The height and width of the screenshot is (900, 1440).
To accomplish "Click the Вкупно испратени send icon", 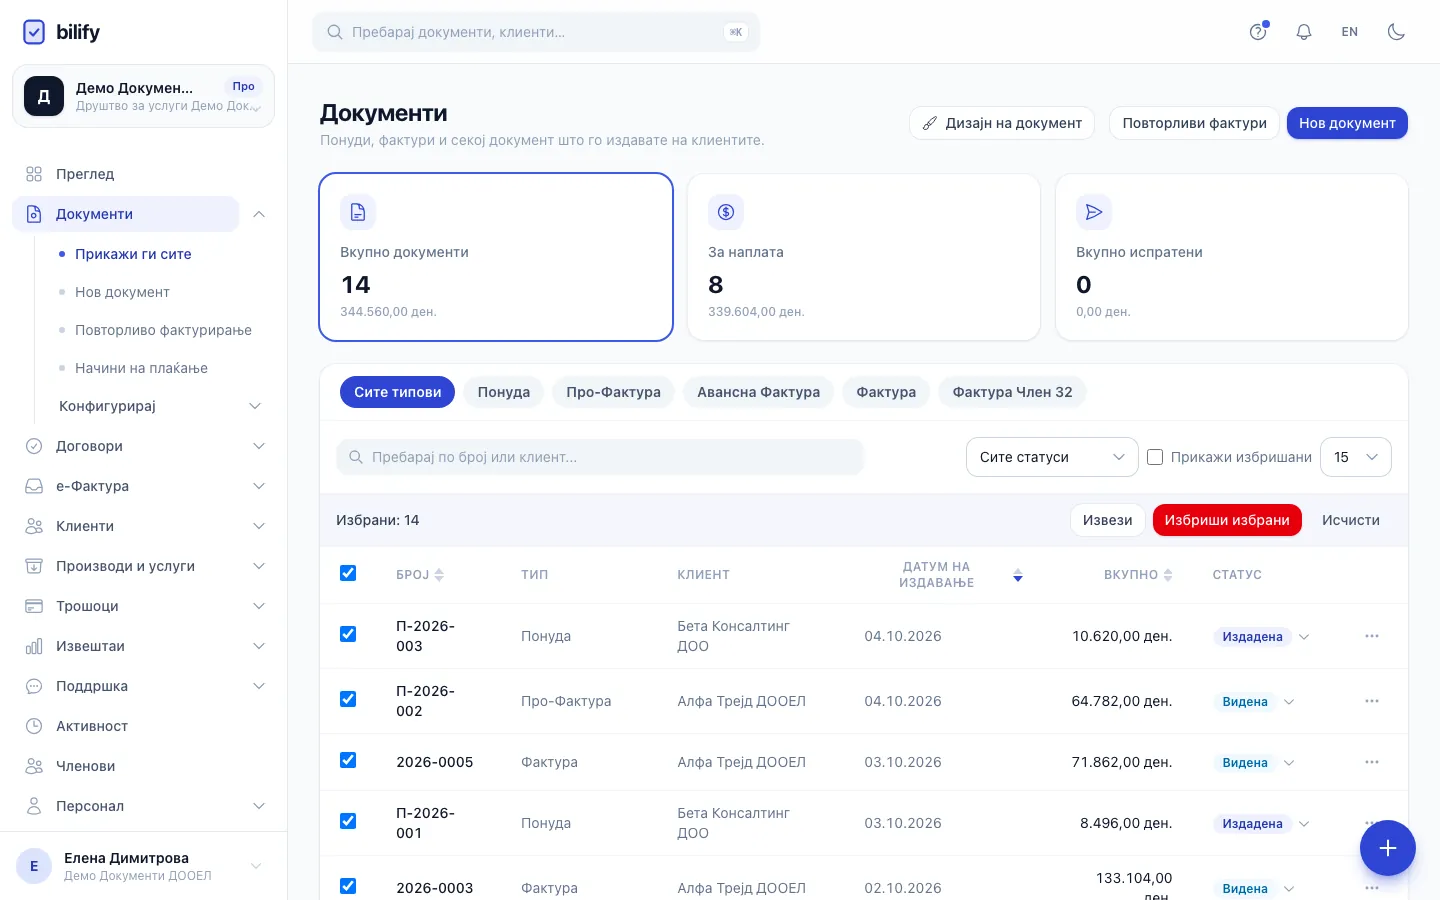I will 1094,212.
